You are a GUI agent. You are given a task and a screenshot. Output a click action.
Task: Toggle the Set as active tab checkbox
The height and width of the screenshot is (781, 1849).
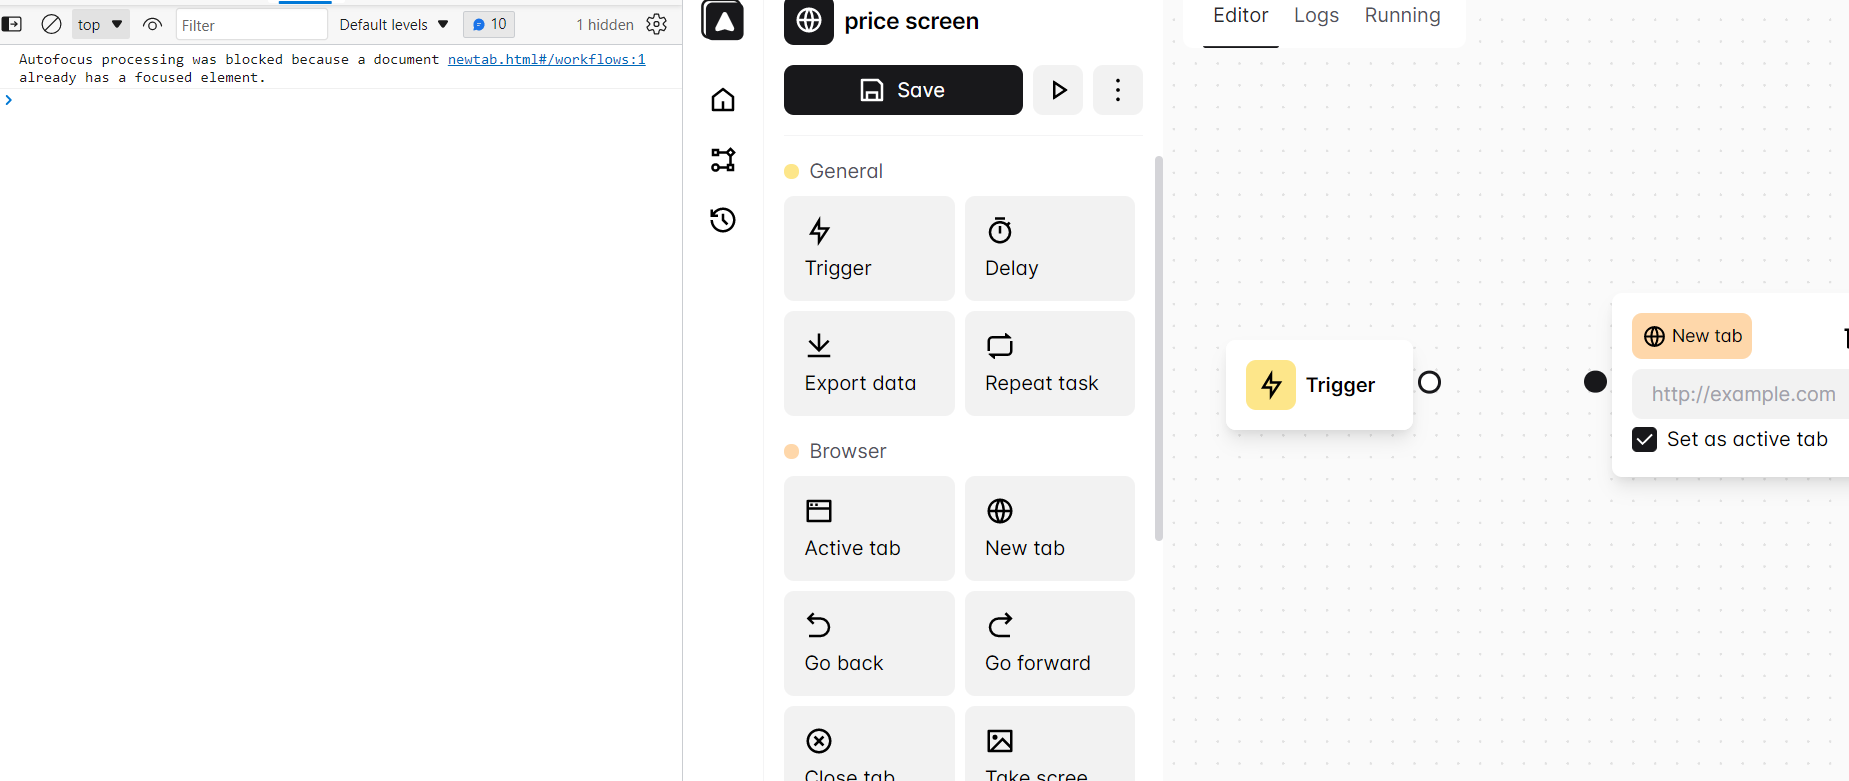point(1644,439)
